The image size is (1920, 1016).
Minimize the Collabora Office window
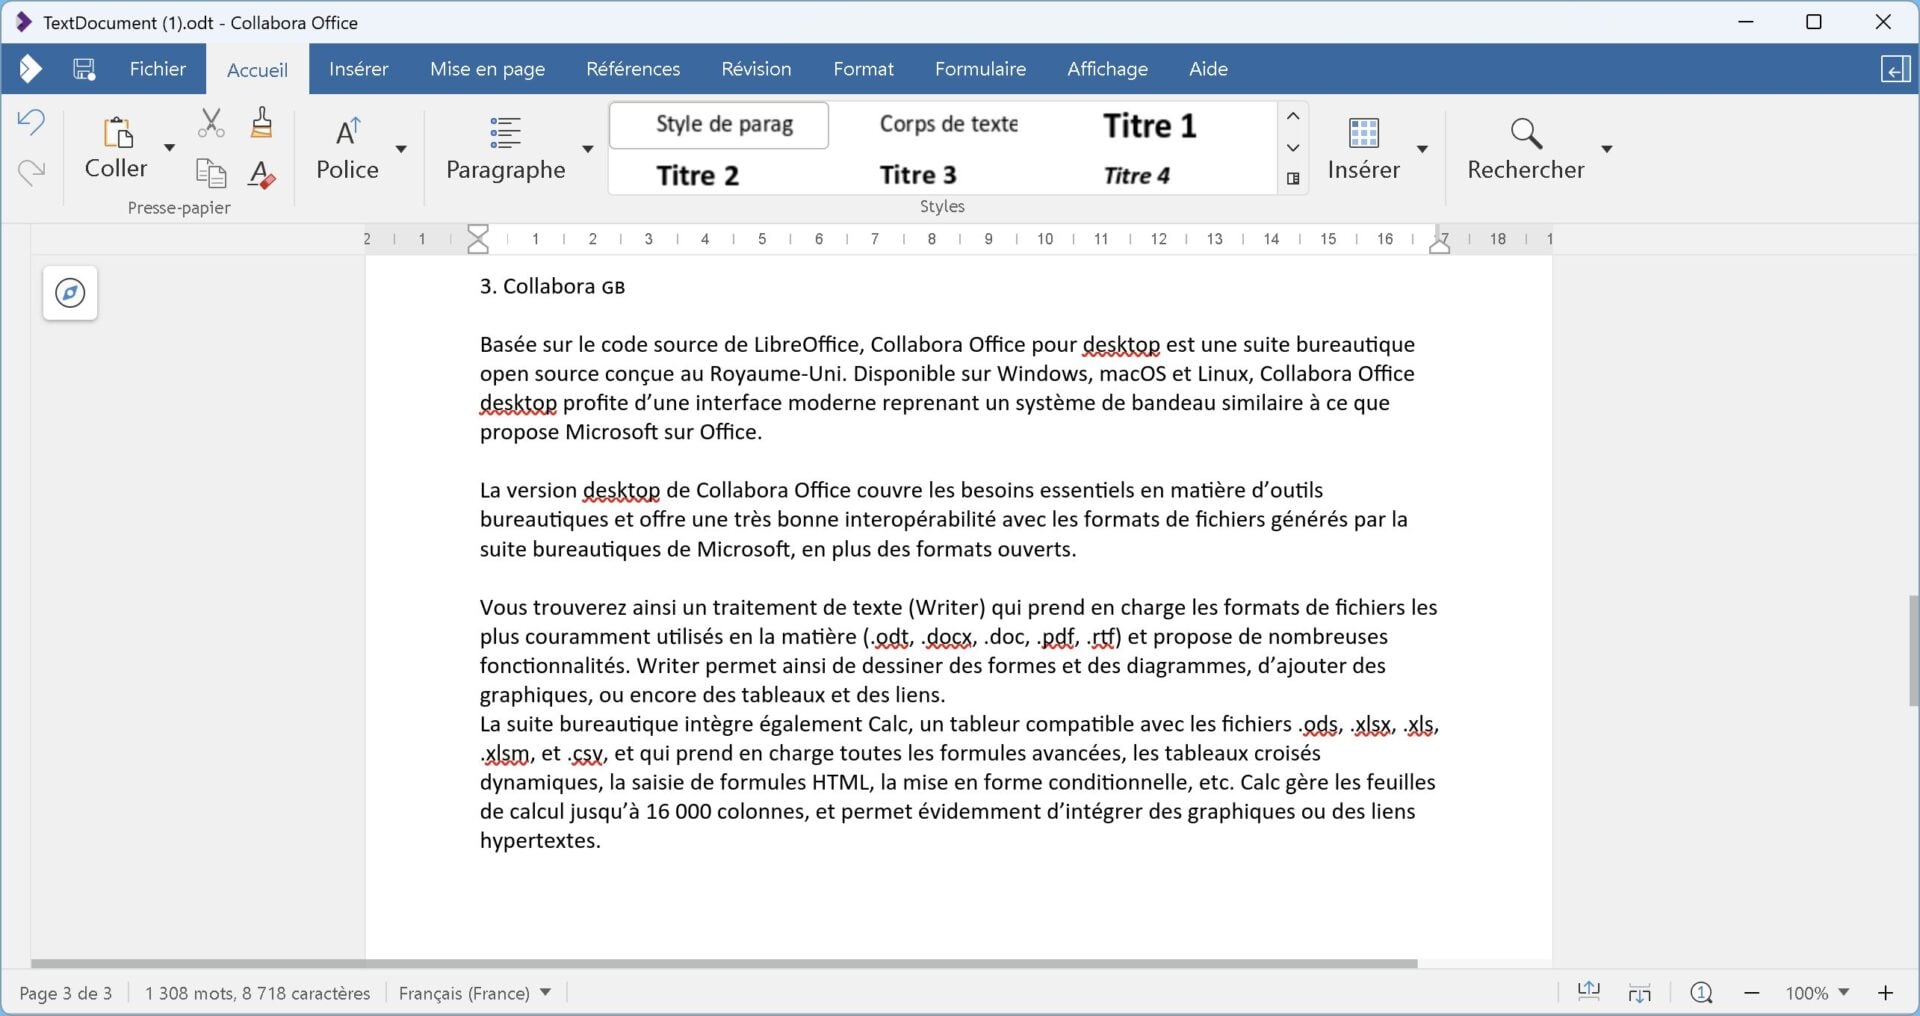1746,22
